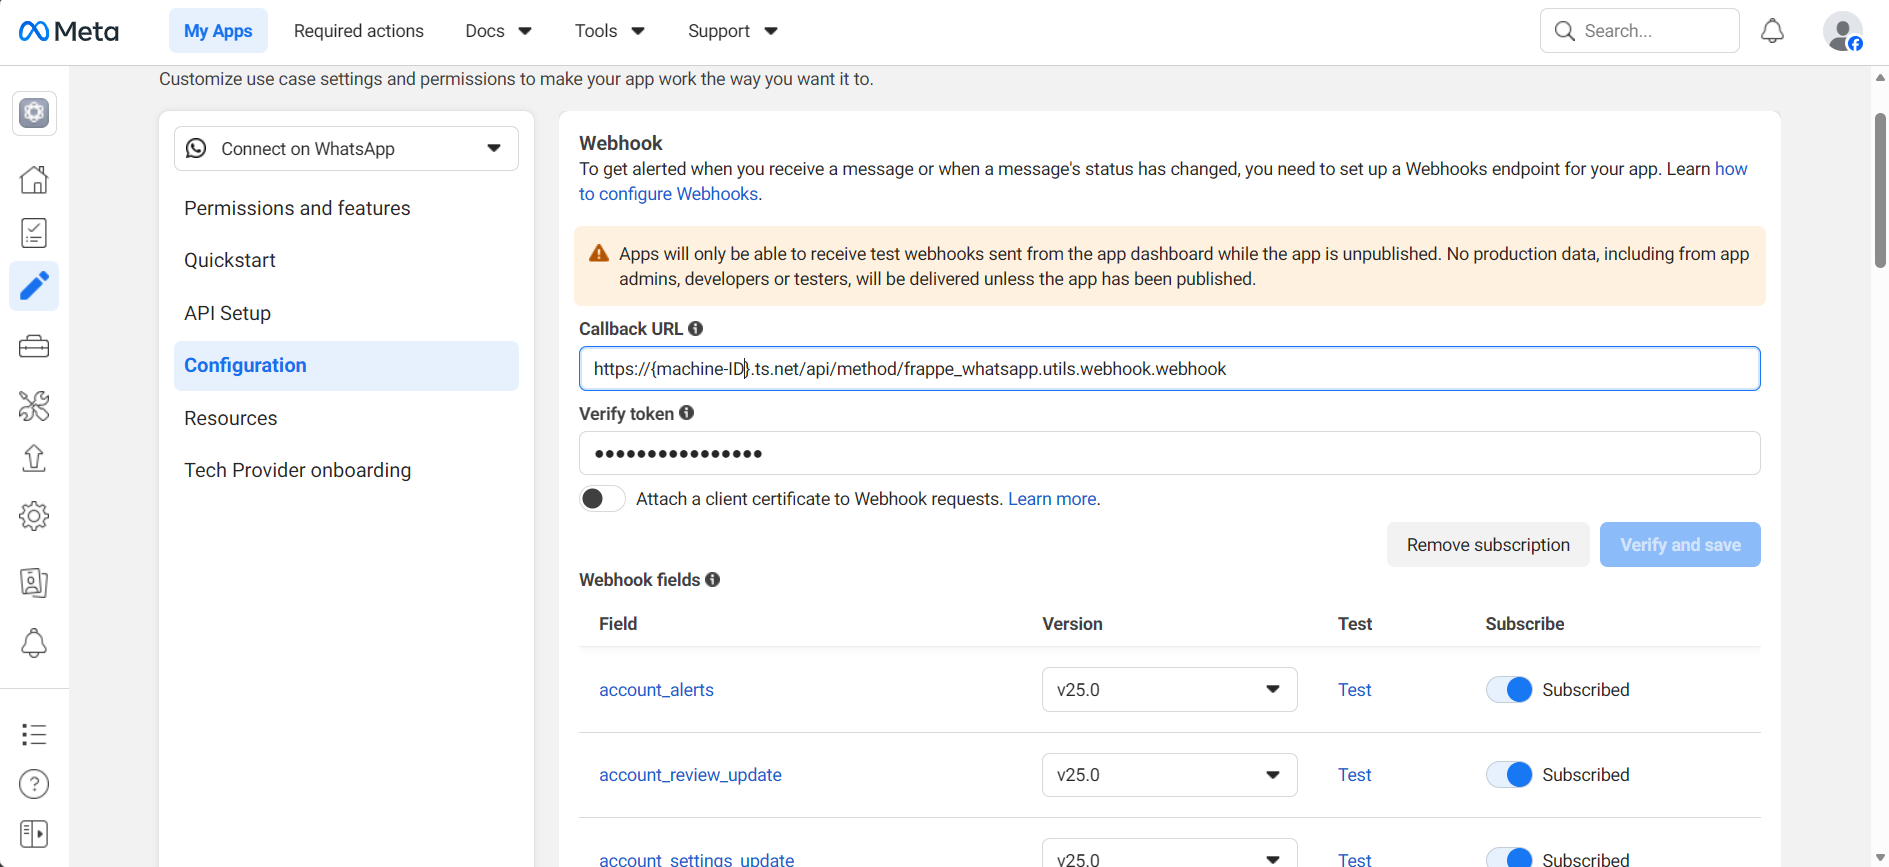Open the notifications bell in the top bar

tap(1772, 31)
